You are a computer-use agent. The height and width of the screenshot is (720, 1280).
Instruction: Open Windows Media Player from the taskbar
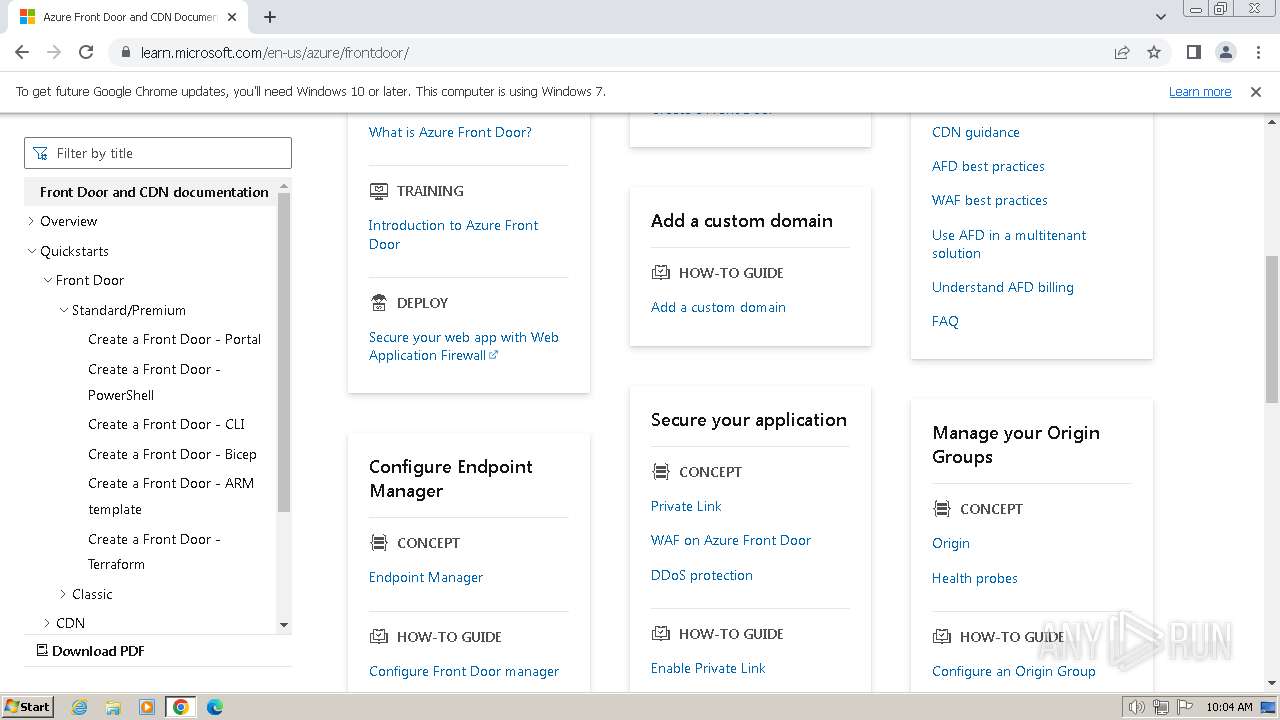coord(147,707)
